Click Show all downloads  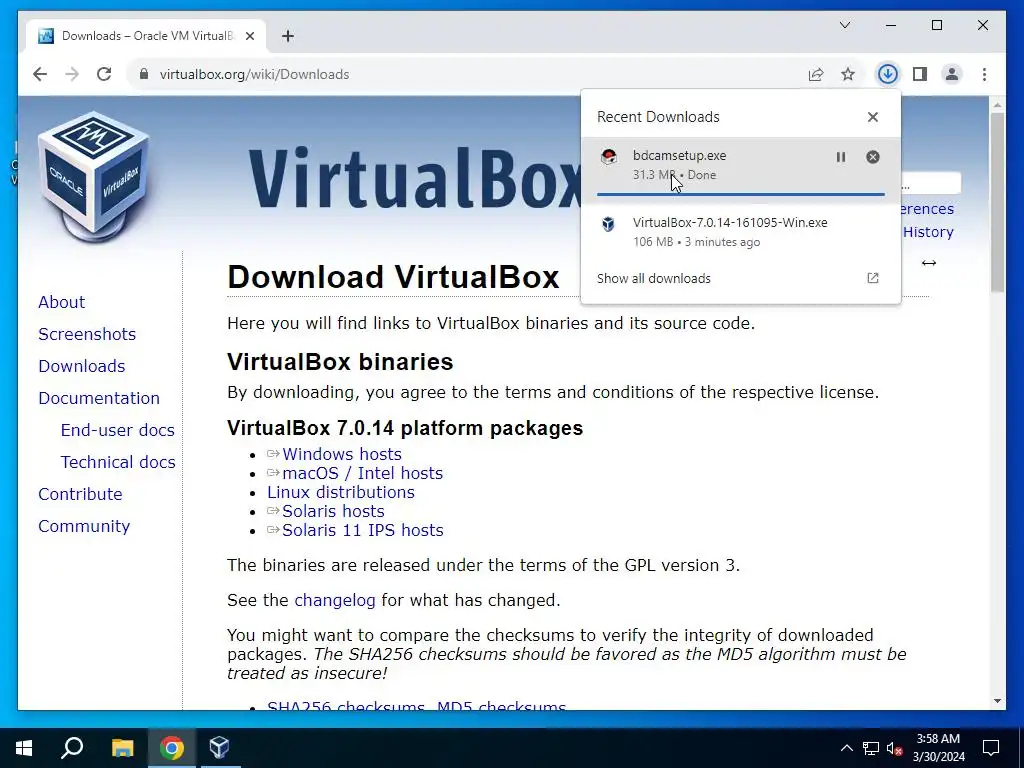click(x=654, y=278)
